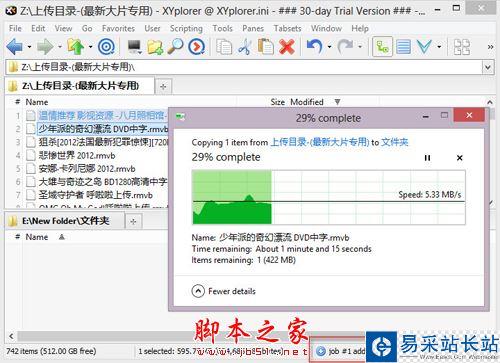Image resolution: width=500 pixels, height=363 pixels.
Task: Go up one folder level icon
Action: pos(76,47)
